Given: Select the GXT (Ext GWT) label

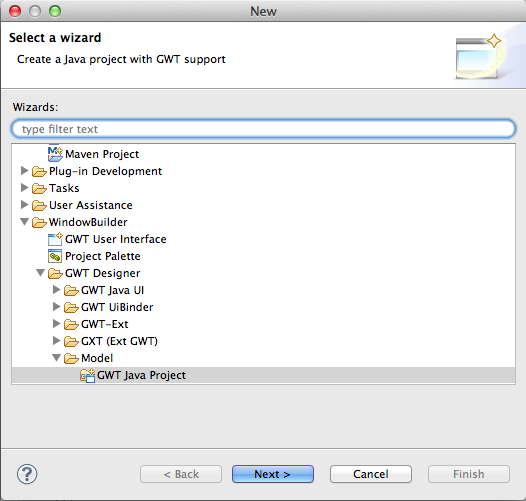Looking at the screenshot, I should [x=119, y=341].
